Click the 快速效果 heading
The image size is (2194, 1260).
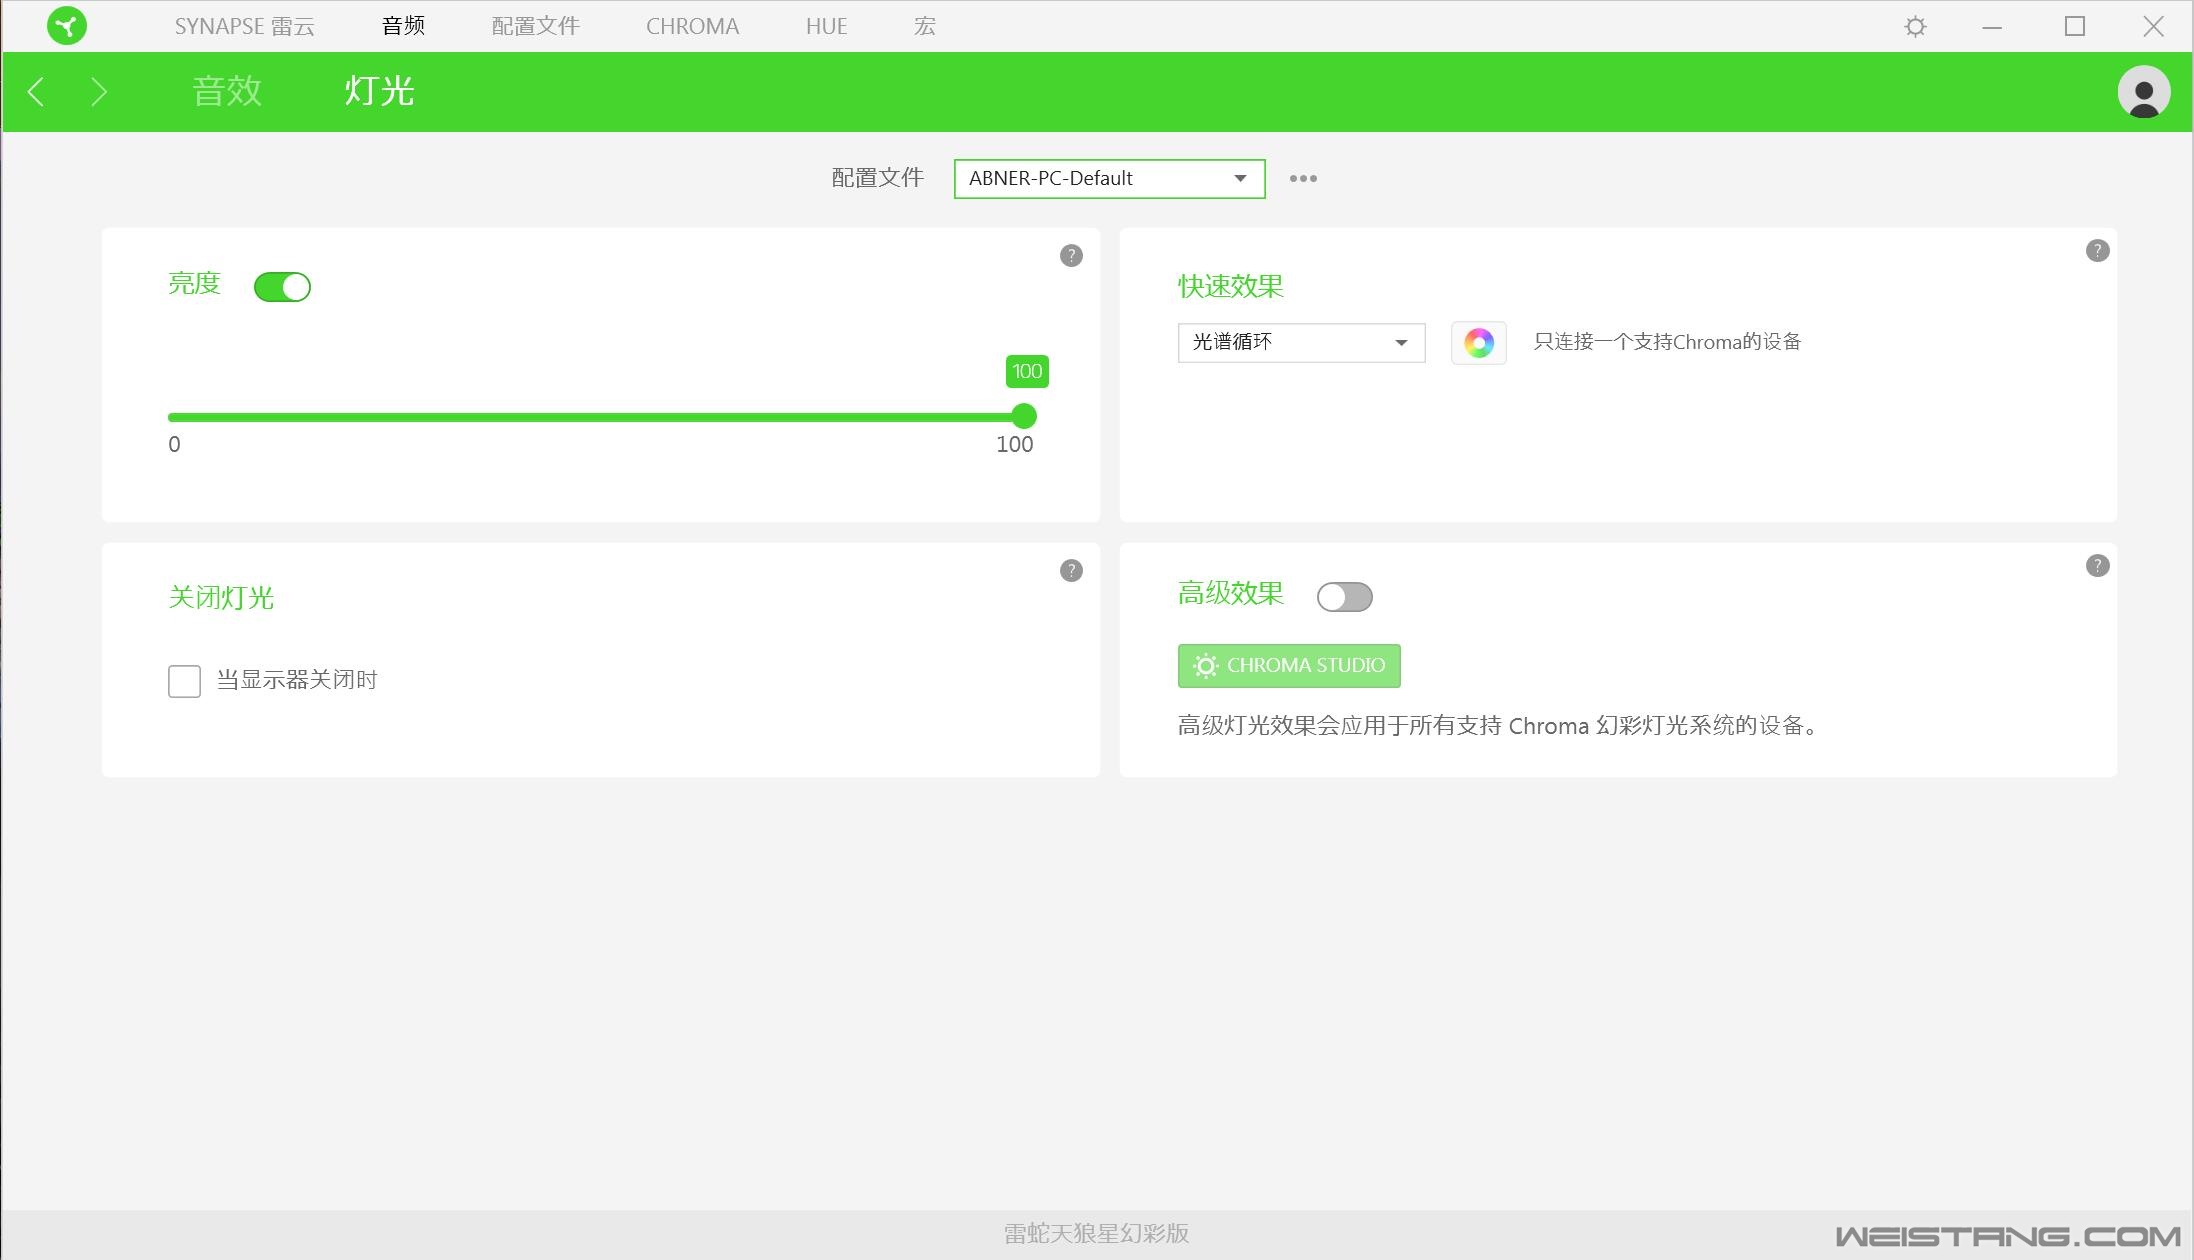[x=1231, y=287]
